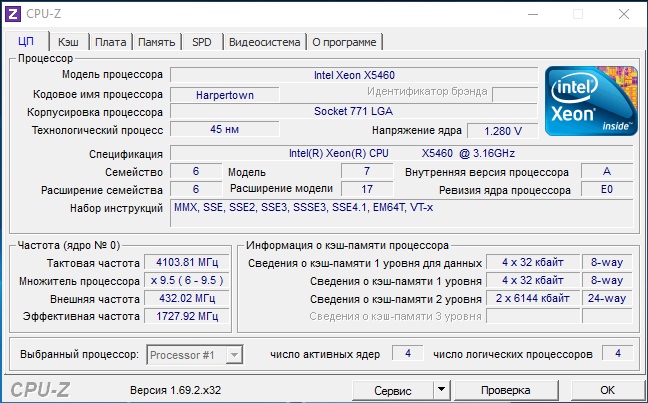Viewport: 648px width, 403px height.
Task: Click L1 data cache size 4 x 32 кбайт
Action: pyautogui.click(x=533, y=262)
